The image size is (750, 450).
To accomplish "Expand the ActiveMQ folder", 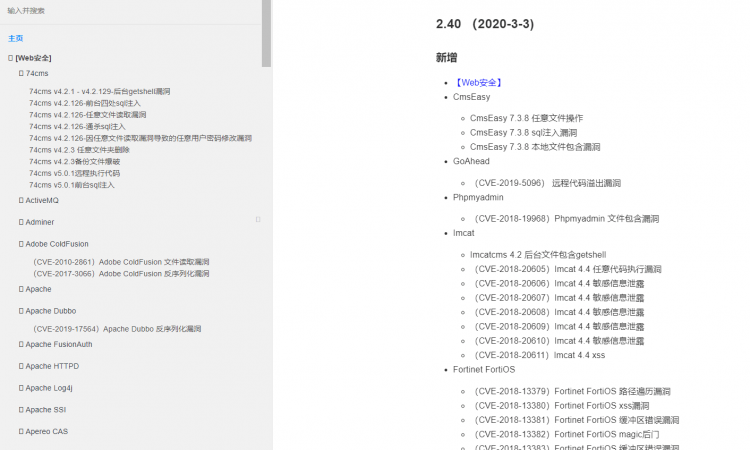I will point(39,200).
